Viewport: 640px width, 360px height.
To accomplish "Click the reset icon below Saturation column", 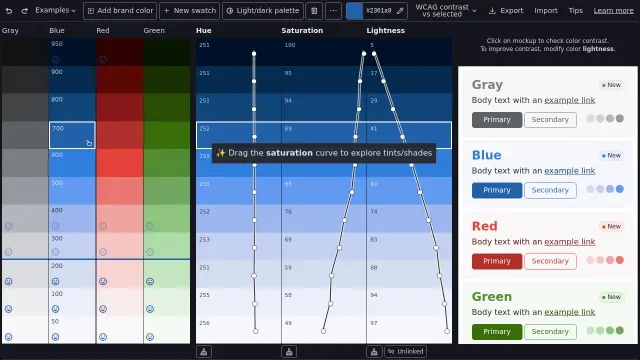I will [x=289, y=351].
